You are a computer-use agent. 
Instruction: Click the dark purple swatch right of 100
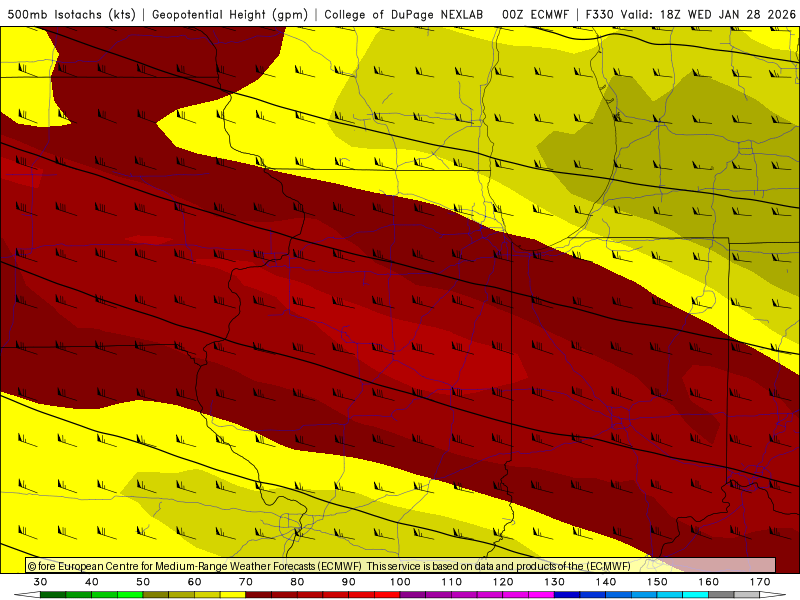[x=413, y=595]
